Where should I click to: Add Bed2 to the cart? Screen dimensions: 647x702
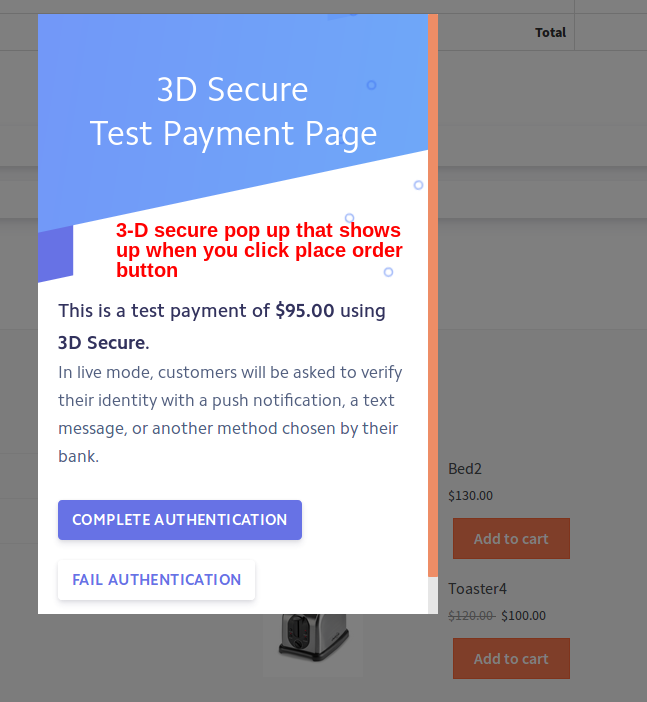coord(511,539)
